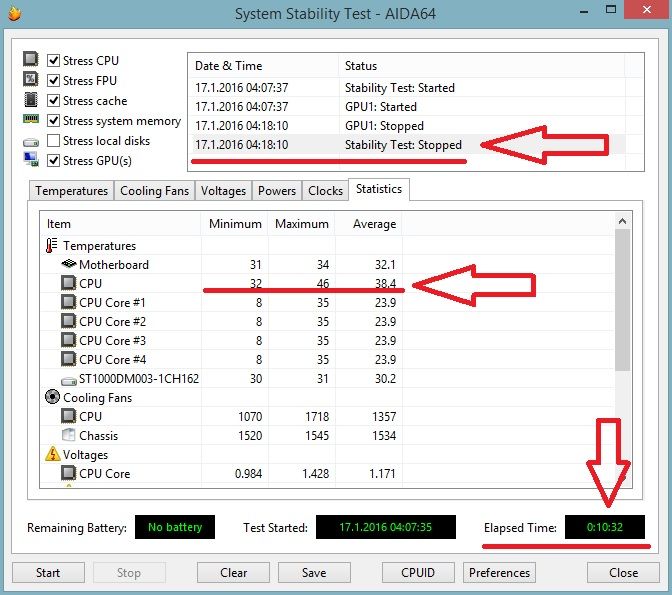
Task: Click the Chassis case icon
Action: coord(69,435)
